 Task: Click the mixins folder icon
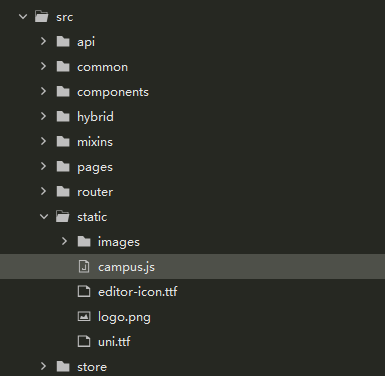point(63,141)
